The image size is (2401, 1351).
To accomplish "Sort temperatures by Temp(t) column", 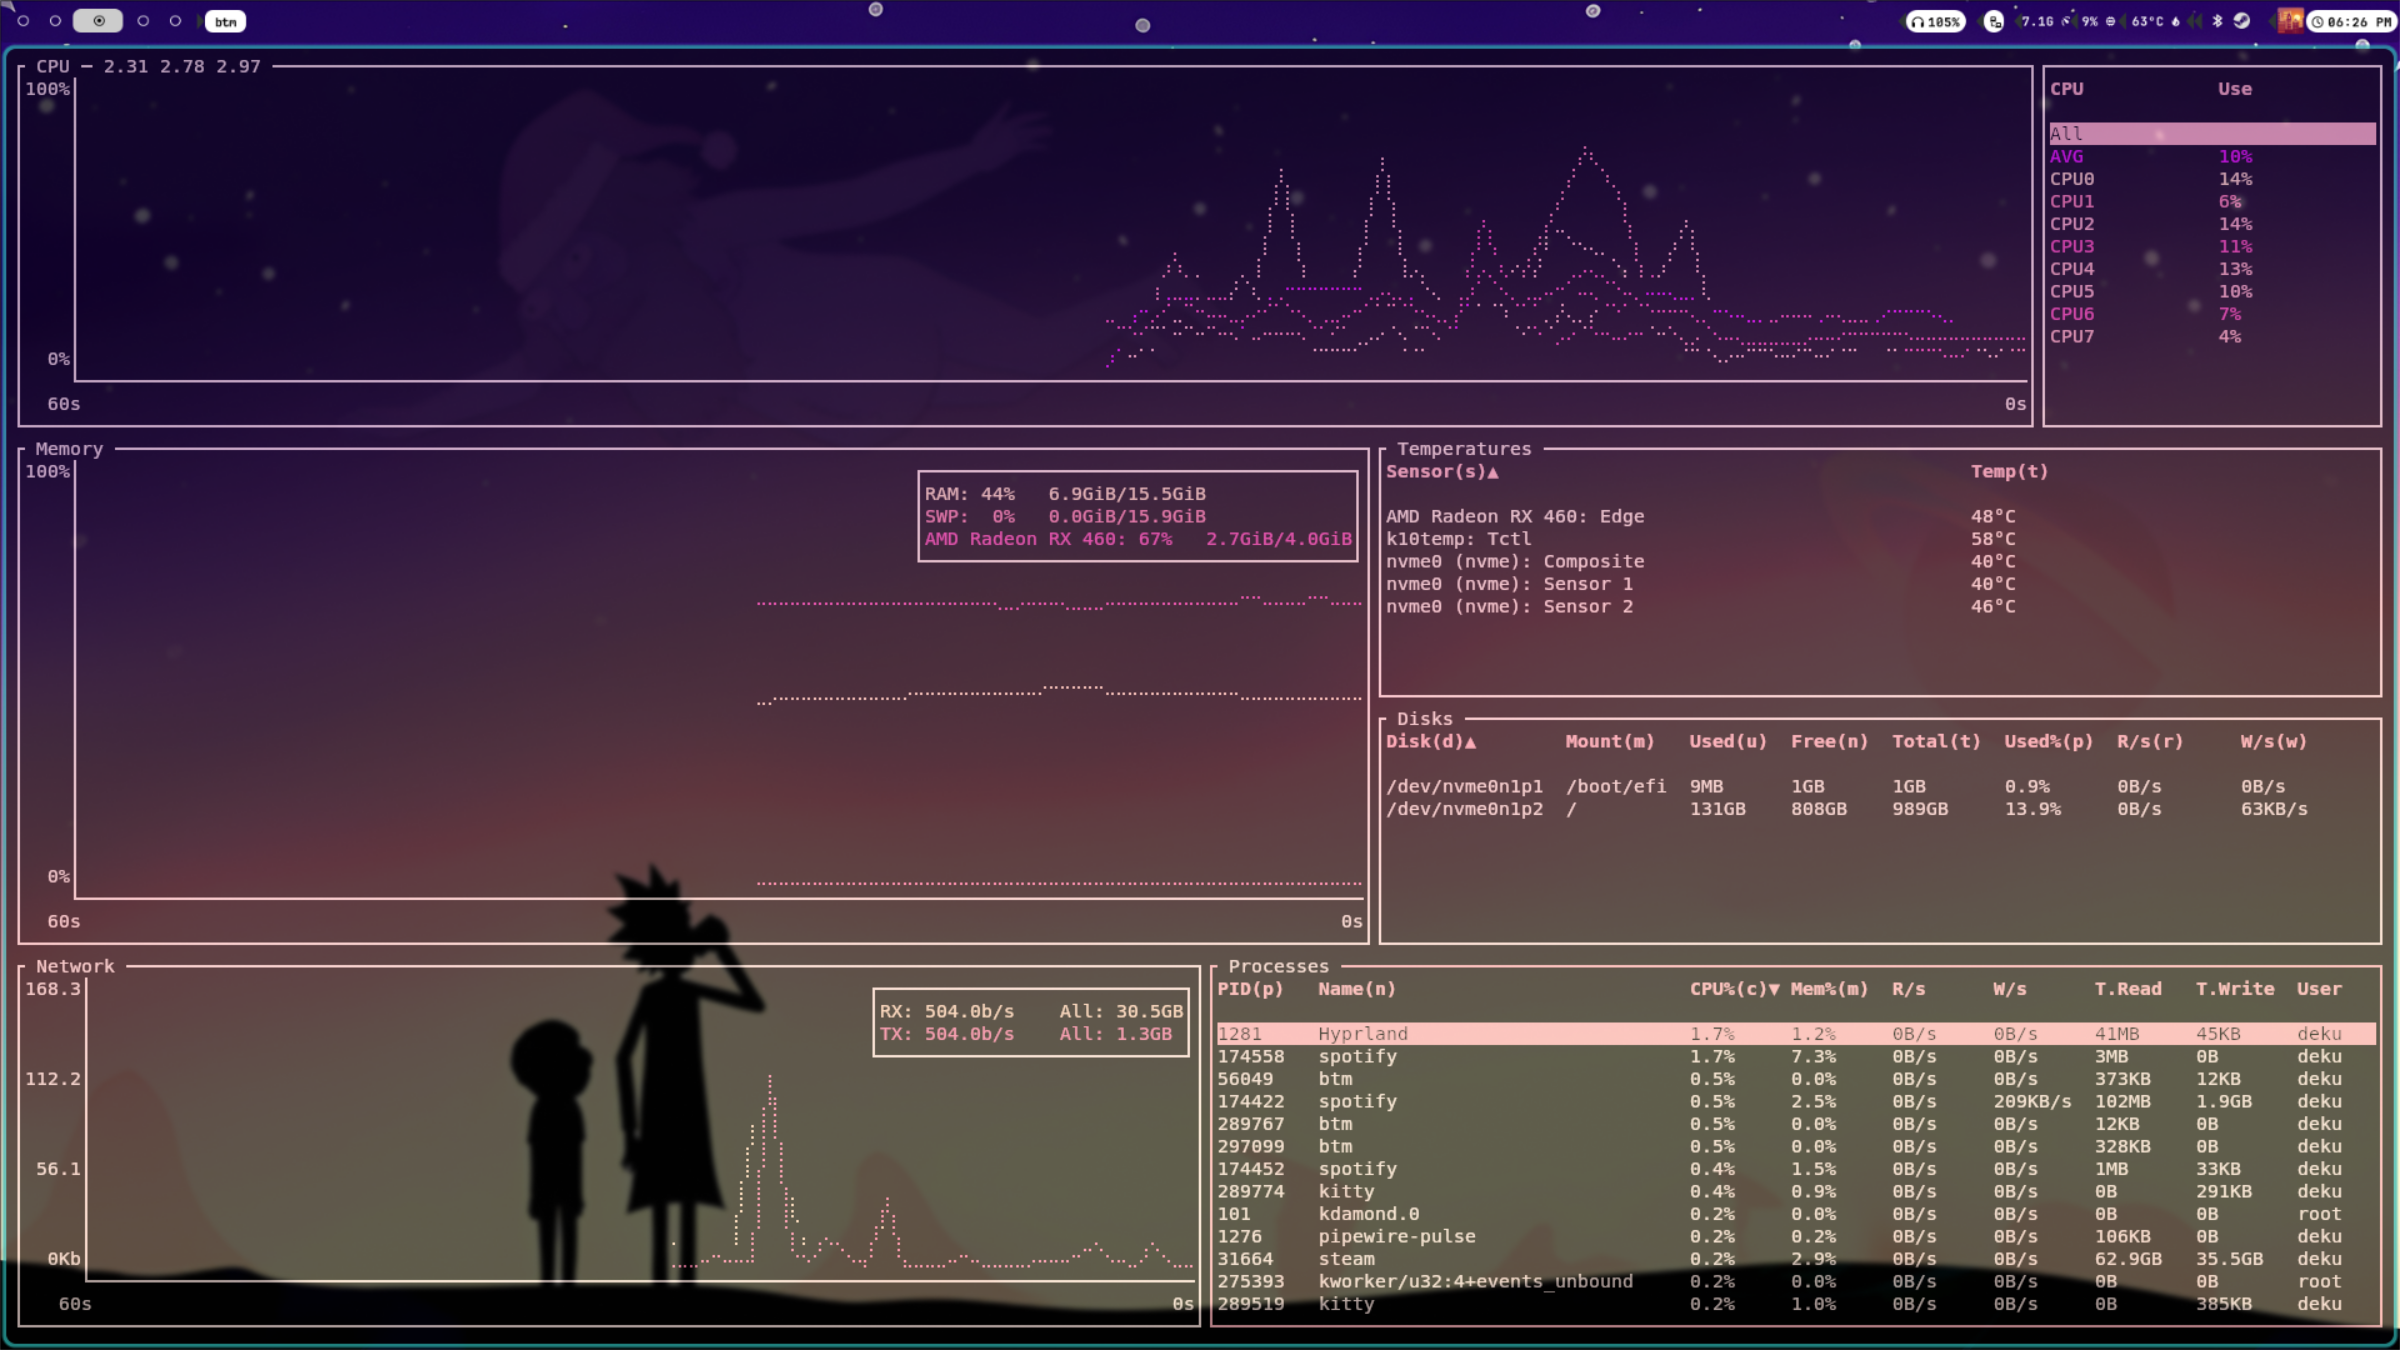I will 2009,472.
